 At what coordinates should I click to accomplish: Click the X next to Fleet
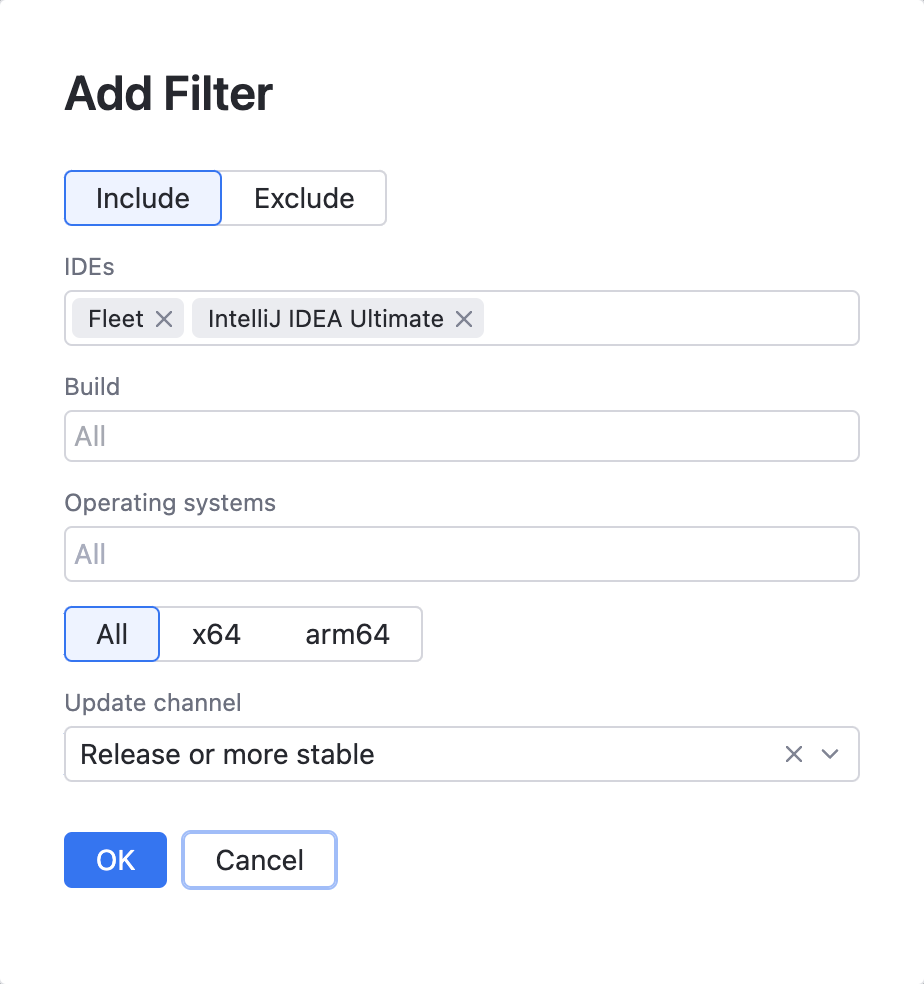(x=166, y=318)
